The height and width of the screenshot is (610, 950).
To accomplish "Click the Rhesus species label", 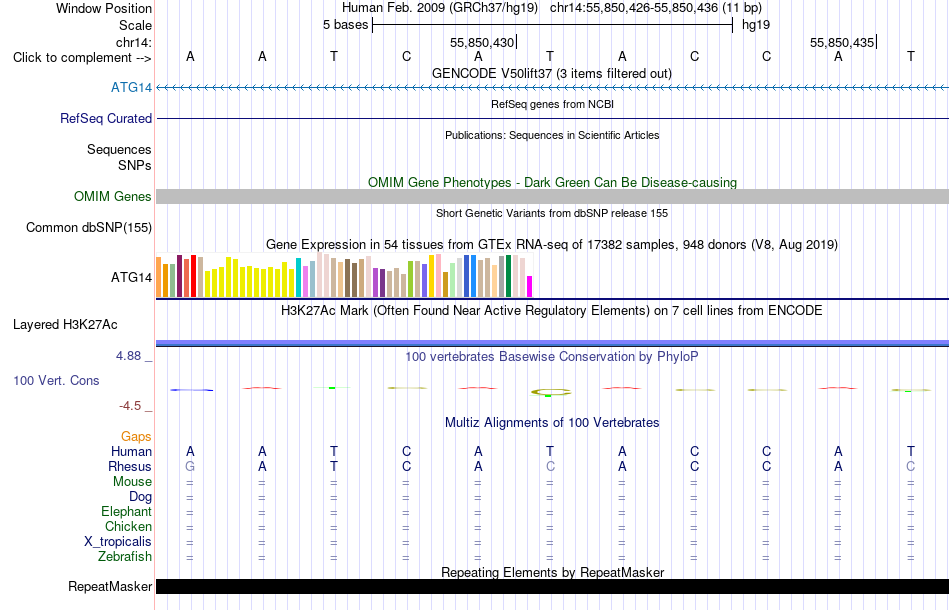I will tap(130, 467).
